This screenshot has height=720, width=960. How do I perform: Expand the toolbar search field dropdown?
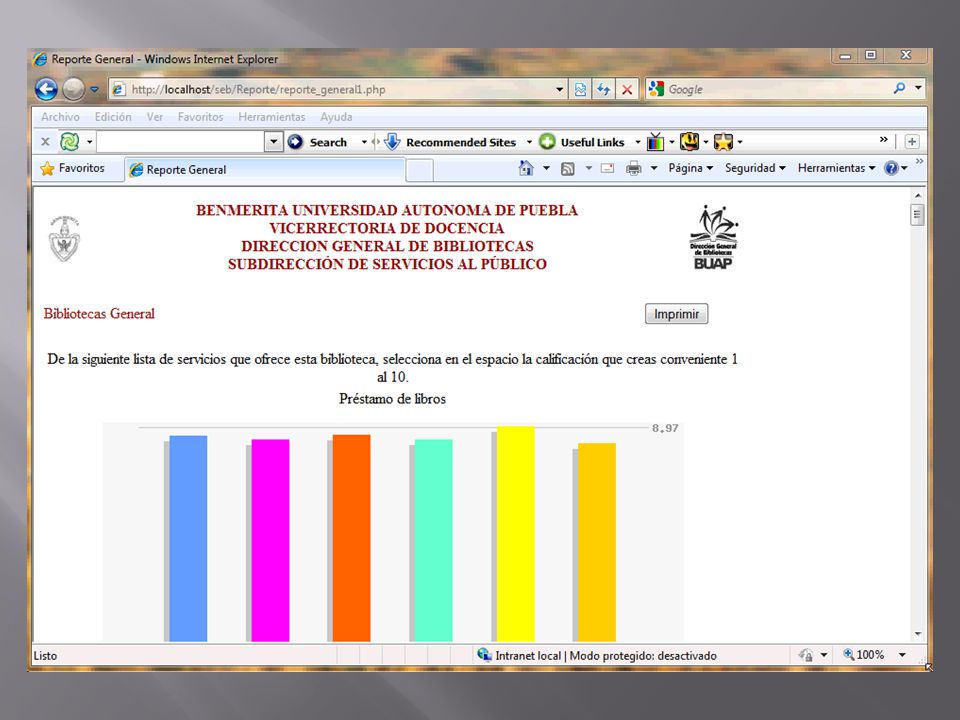click(x=273, y=142)
